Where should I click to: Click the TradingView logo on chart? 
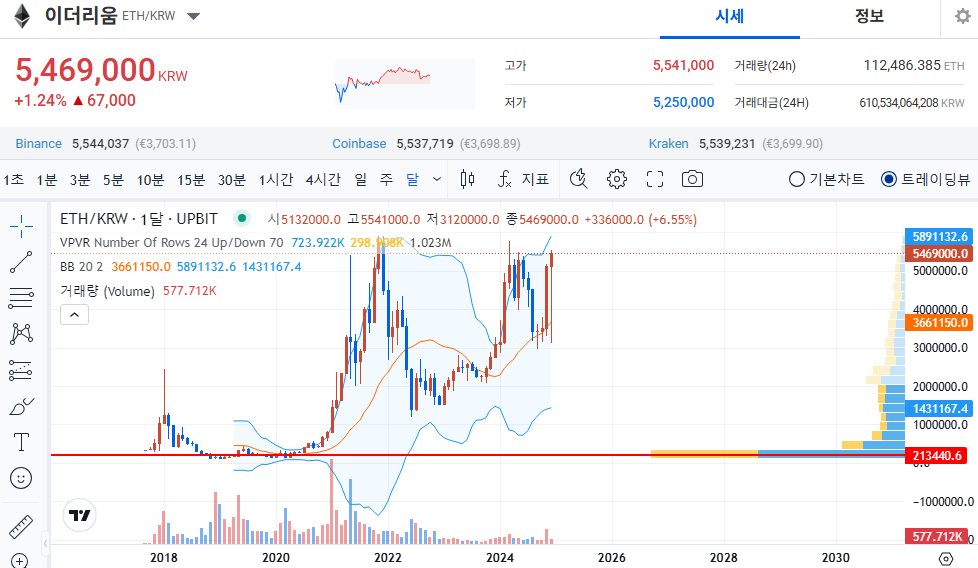click(80, 515)
